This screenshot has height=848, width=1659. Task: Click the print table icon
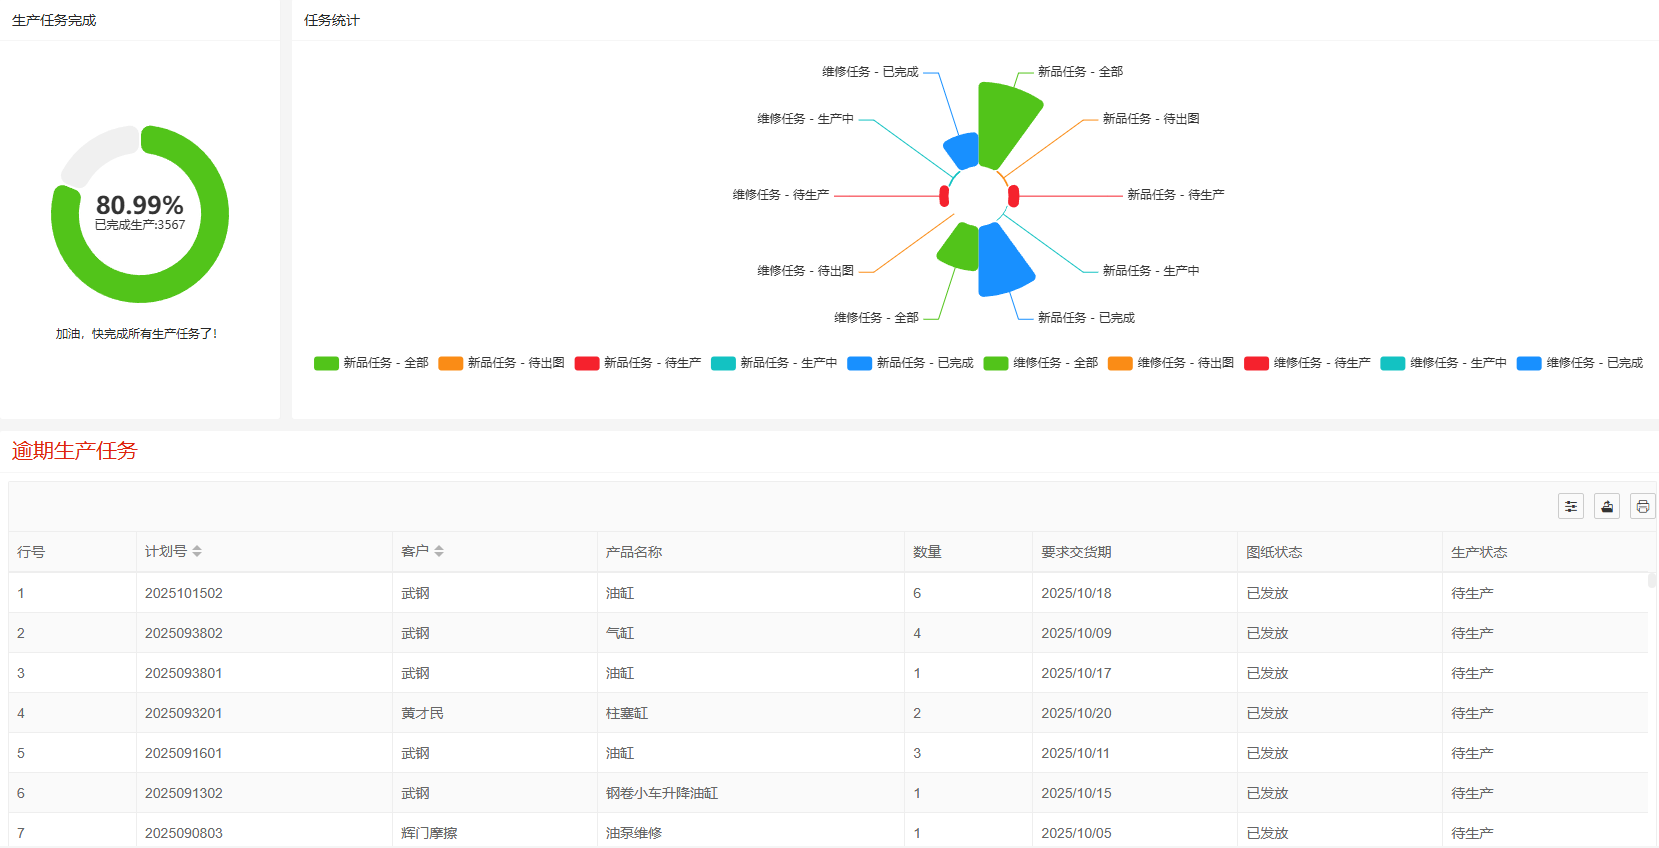1642,507
